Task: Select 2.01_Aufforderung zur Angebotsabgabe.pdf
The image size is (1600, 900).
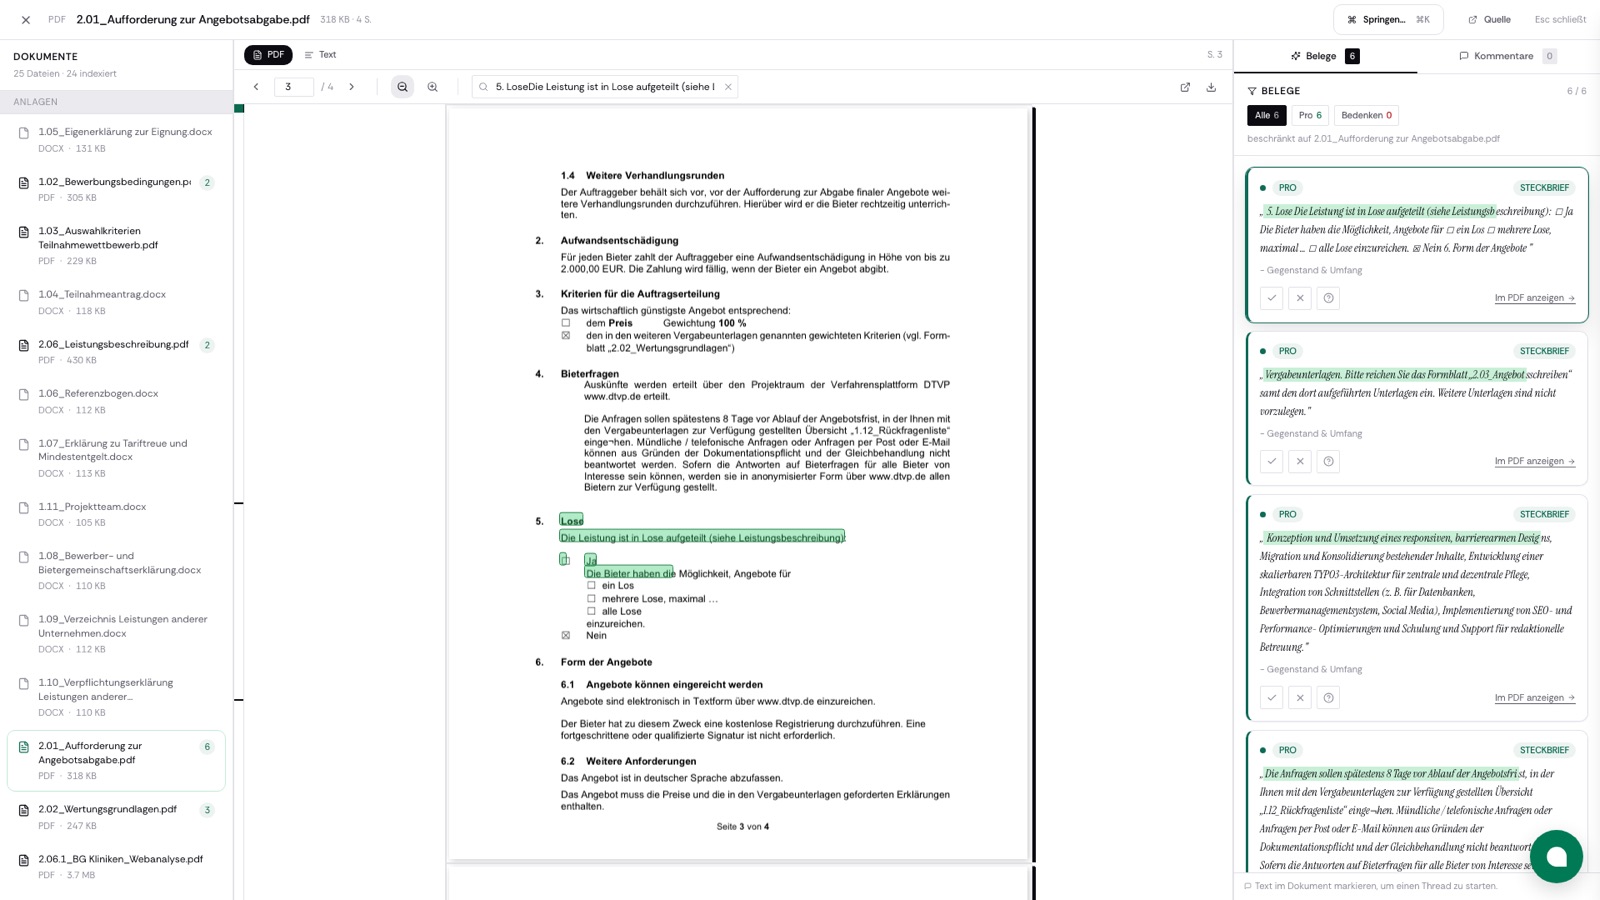Action: pos(116,760)
